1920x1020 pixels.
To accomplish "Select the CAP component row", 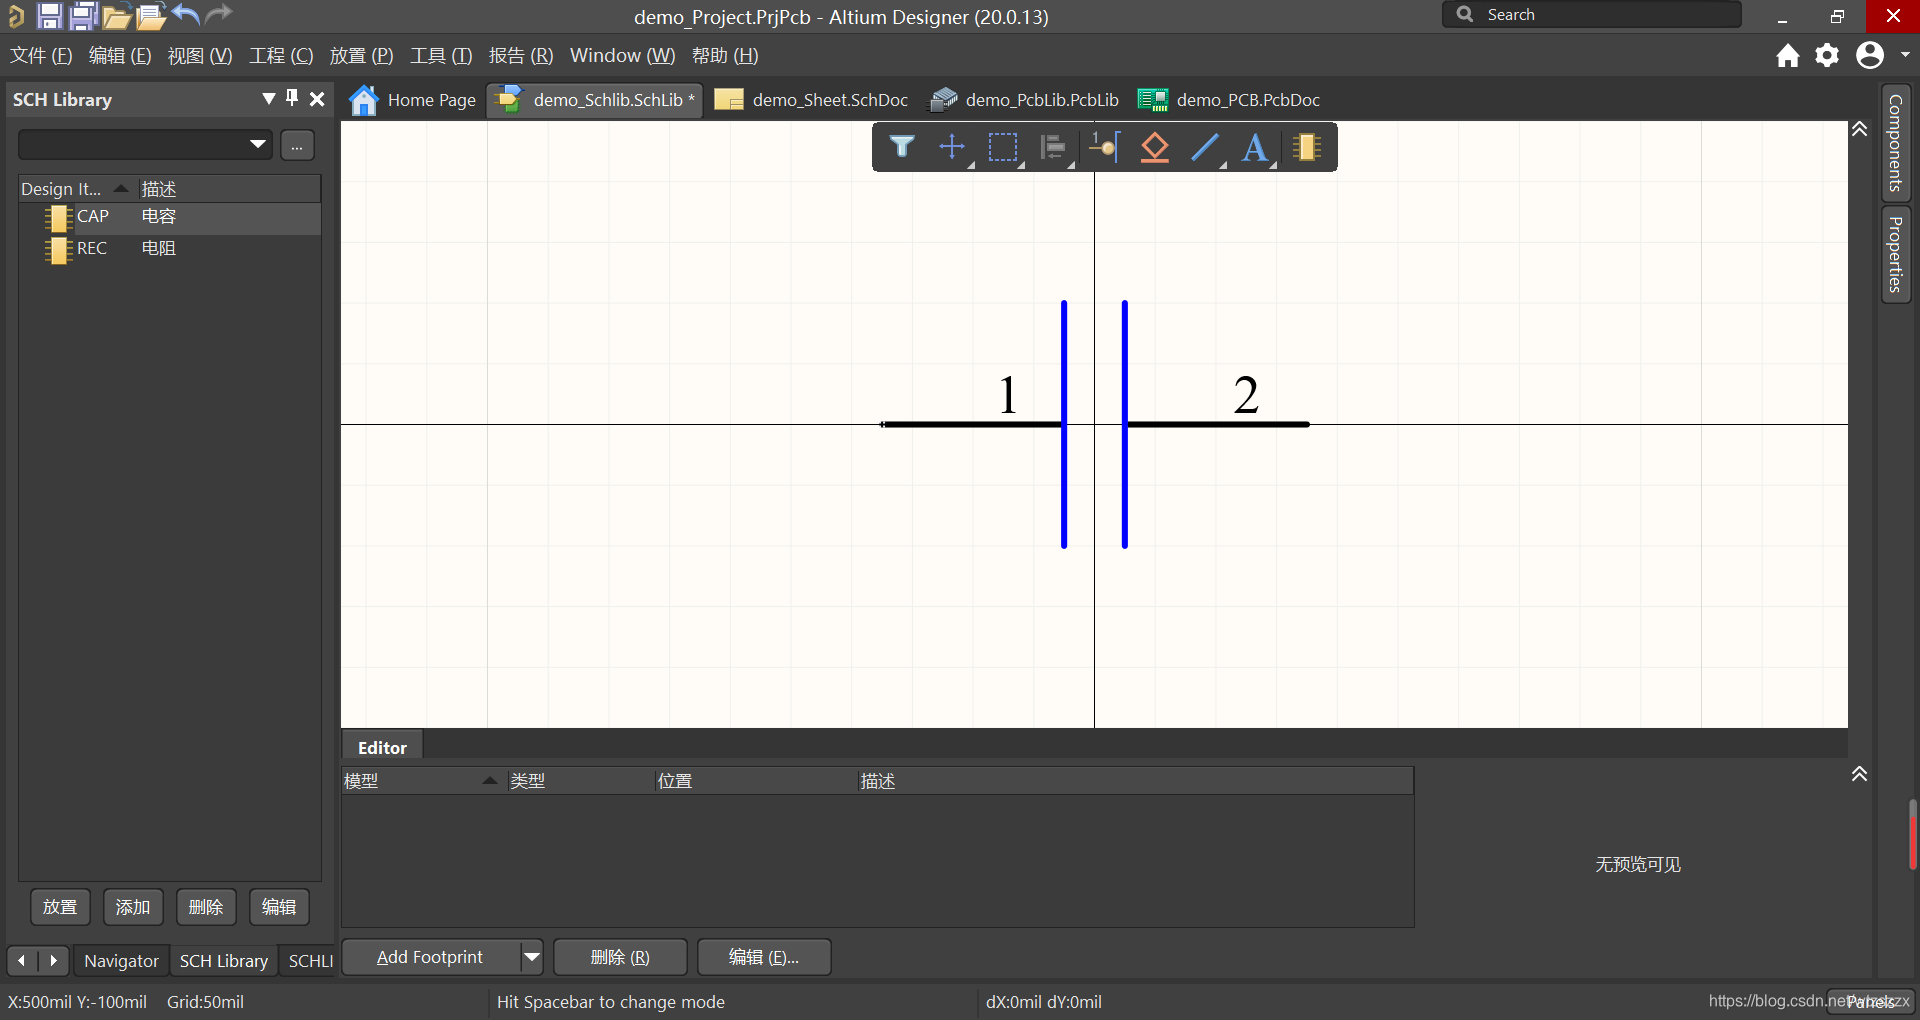I will [x=170, y=217].
